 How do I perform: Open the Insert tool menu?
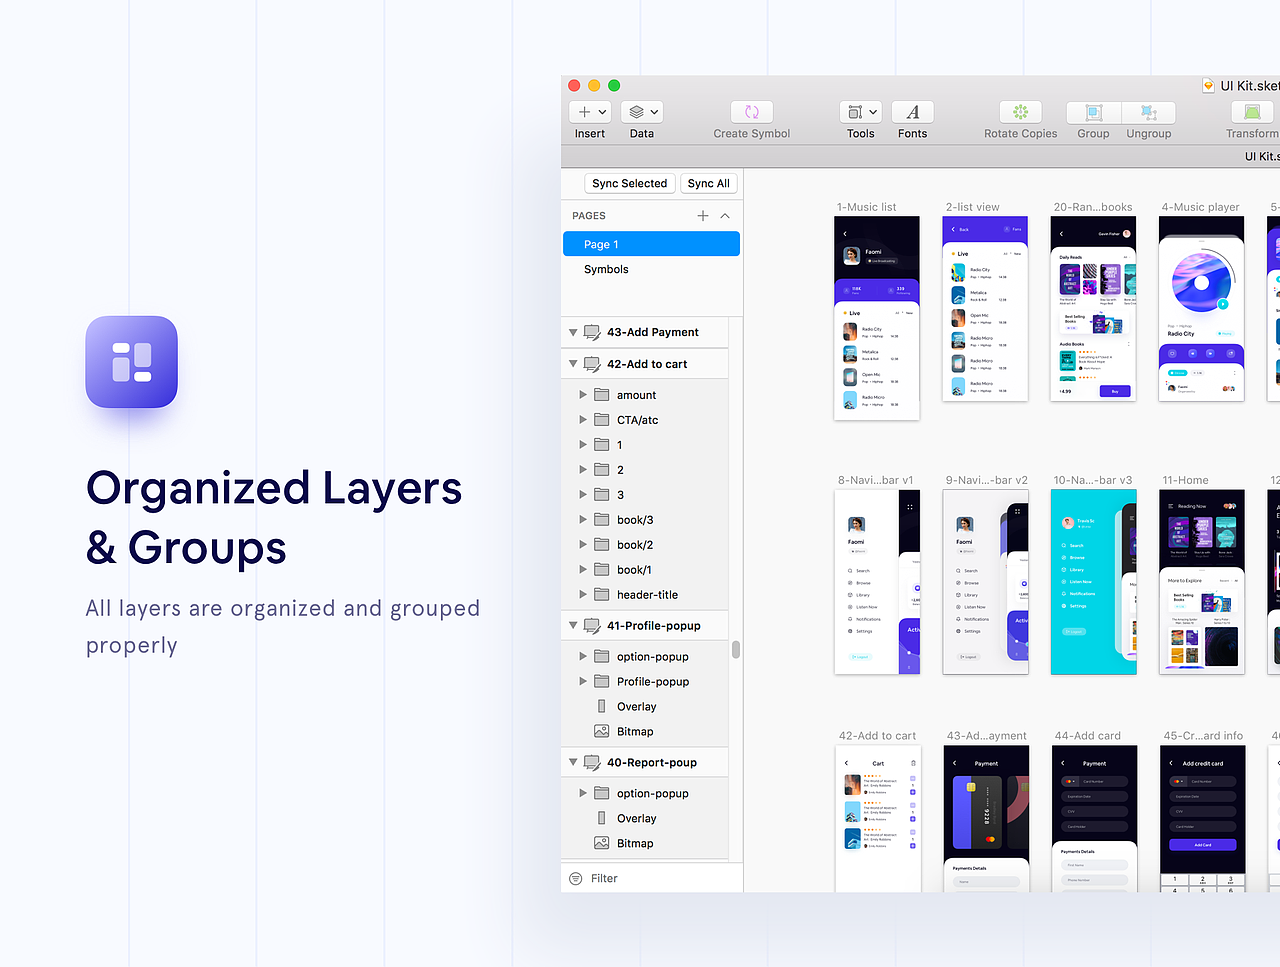[x=590, y=112]
